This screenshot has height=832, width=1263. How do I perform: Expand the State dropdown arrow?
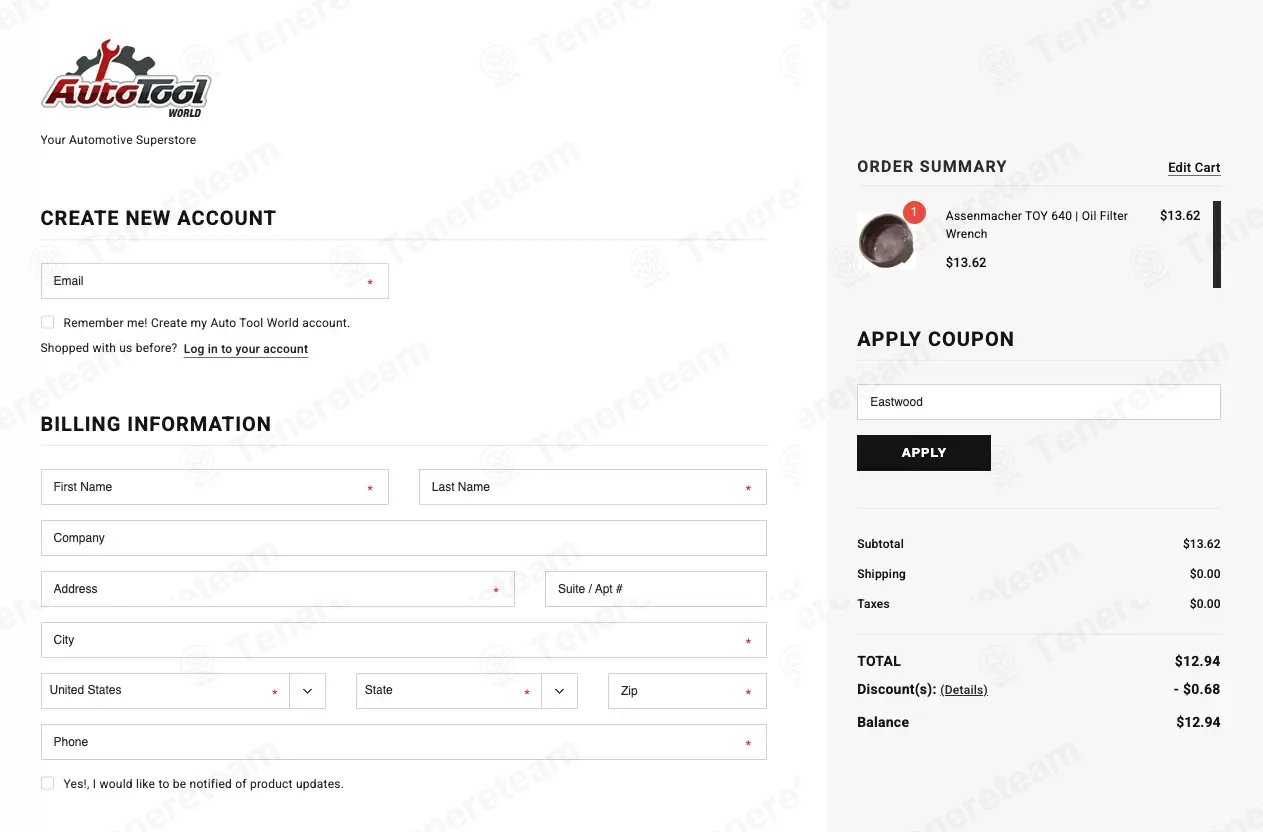click(559, 691)
